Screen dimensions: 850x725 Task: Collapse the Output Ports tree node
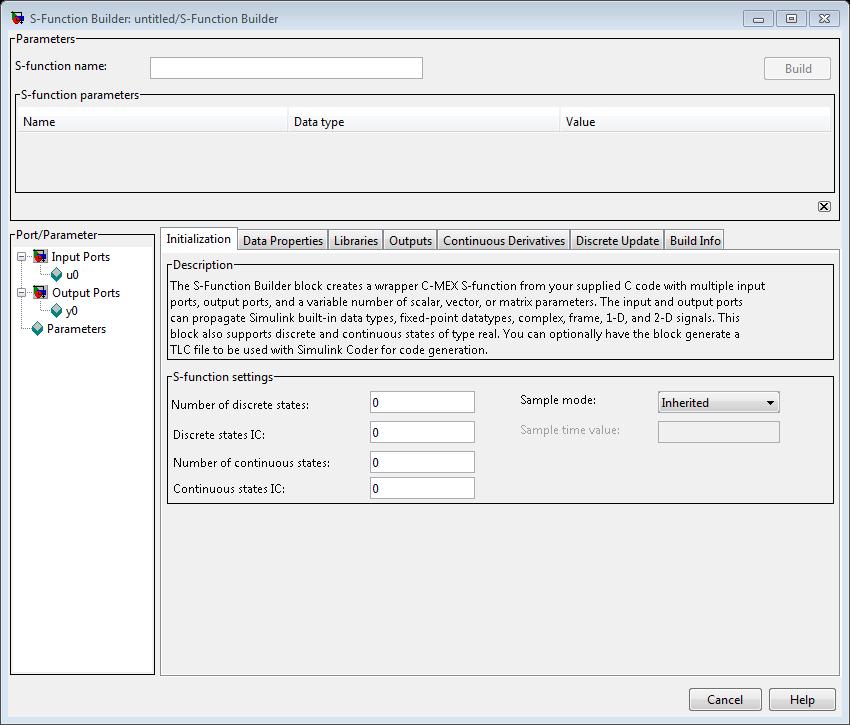22,293
